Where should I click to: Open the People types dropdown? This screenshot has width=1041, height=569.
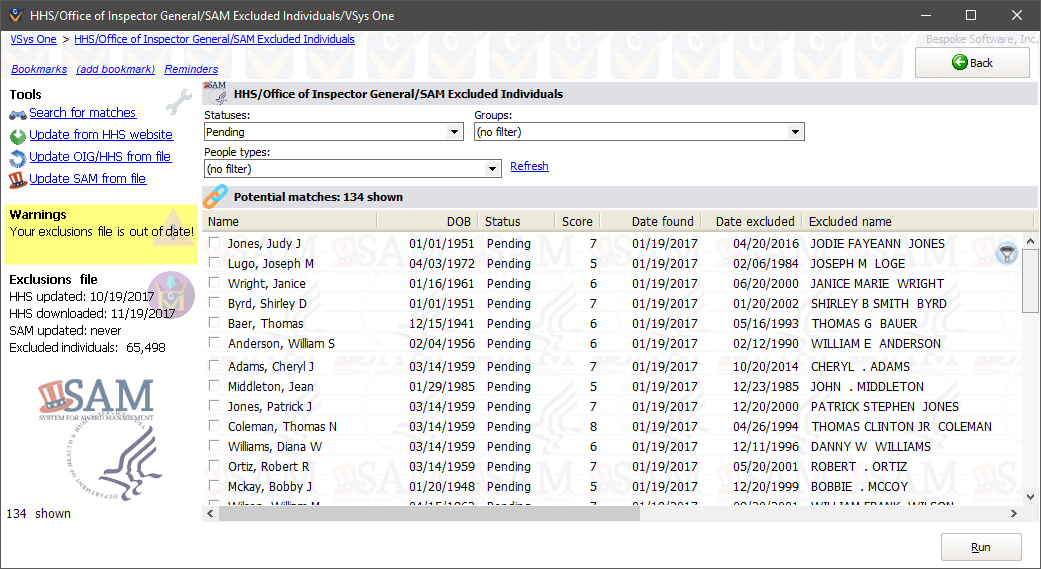click(352, 170)
